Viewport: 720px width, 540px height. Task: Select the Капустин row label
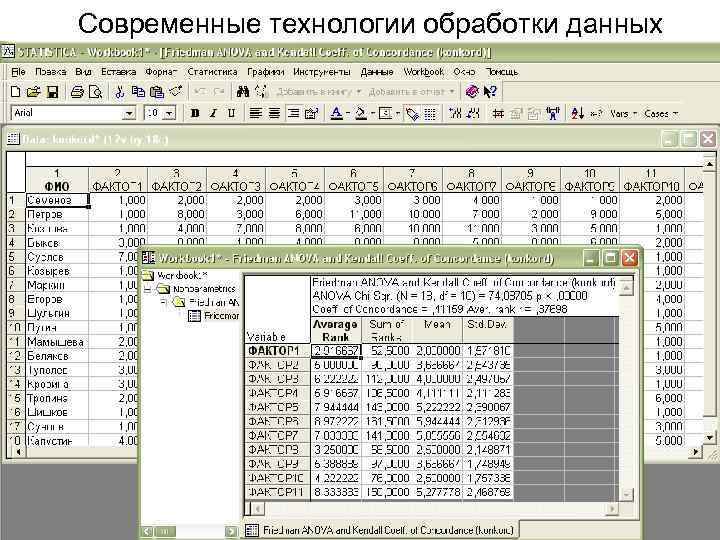56,441
